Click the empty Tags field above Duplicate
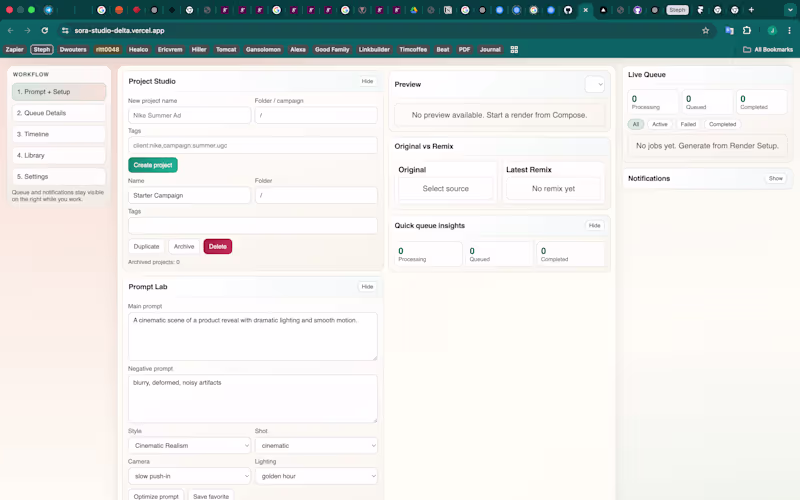Image resolution: width=800 pixels, height=500 pixels. [253, 226]
